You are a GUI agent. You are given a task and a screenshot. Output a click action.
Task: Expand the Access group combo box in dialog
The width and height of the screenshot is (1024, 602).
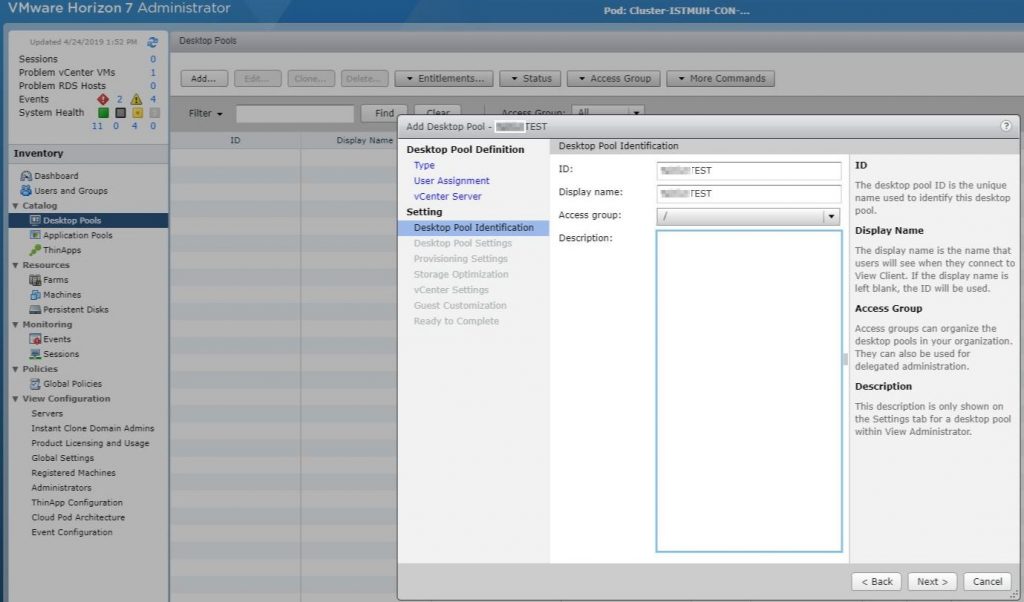click(x=831, y=216)
